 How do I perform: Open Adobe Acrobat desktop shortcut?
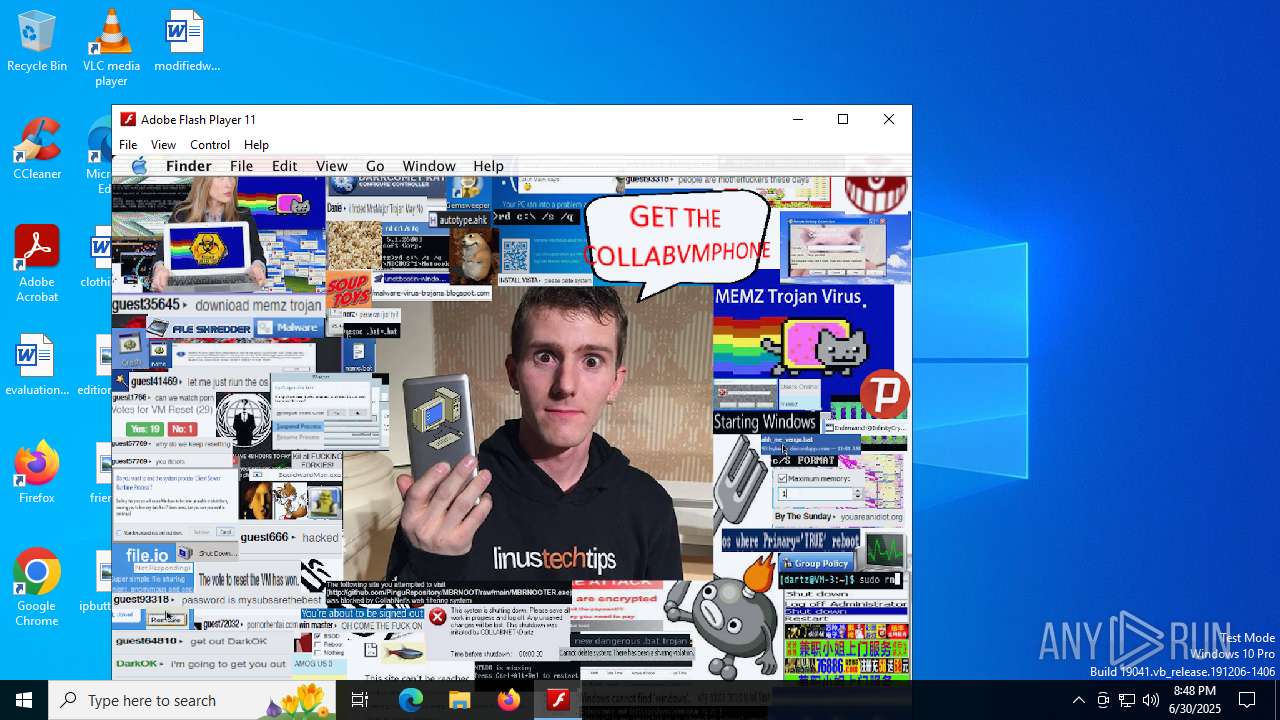coord(37,264)
